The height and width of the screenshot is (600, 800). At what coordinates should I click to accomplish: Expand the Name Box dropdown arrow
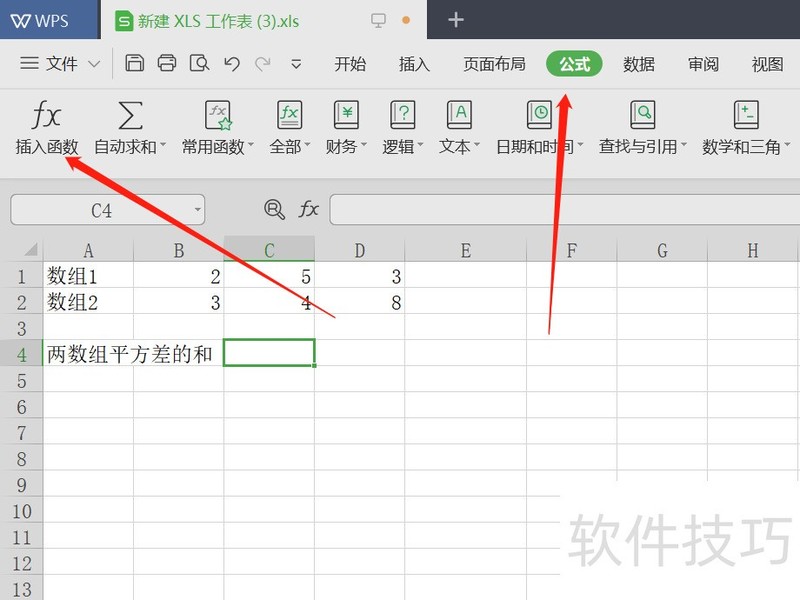(x=197, y=210)
